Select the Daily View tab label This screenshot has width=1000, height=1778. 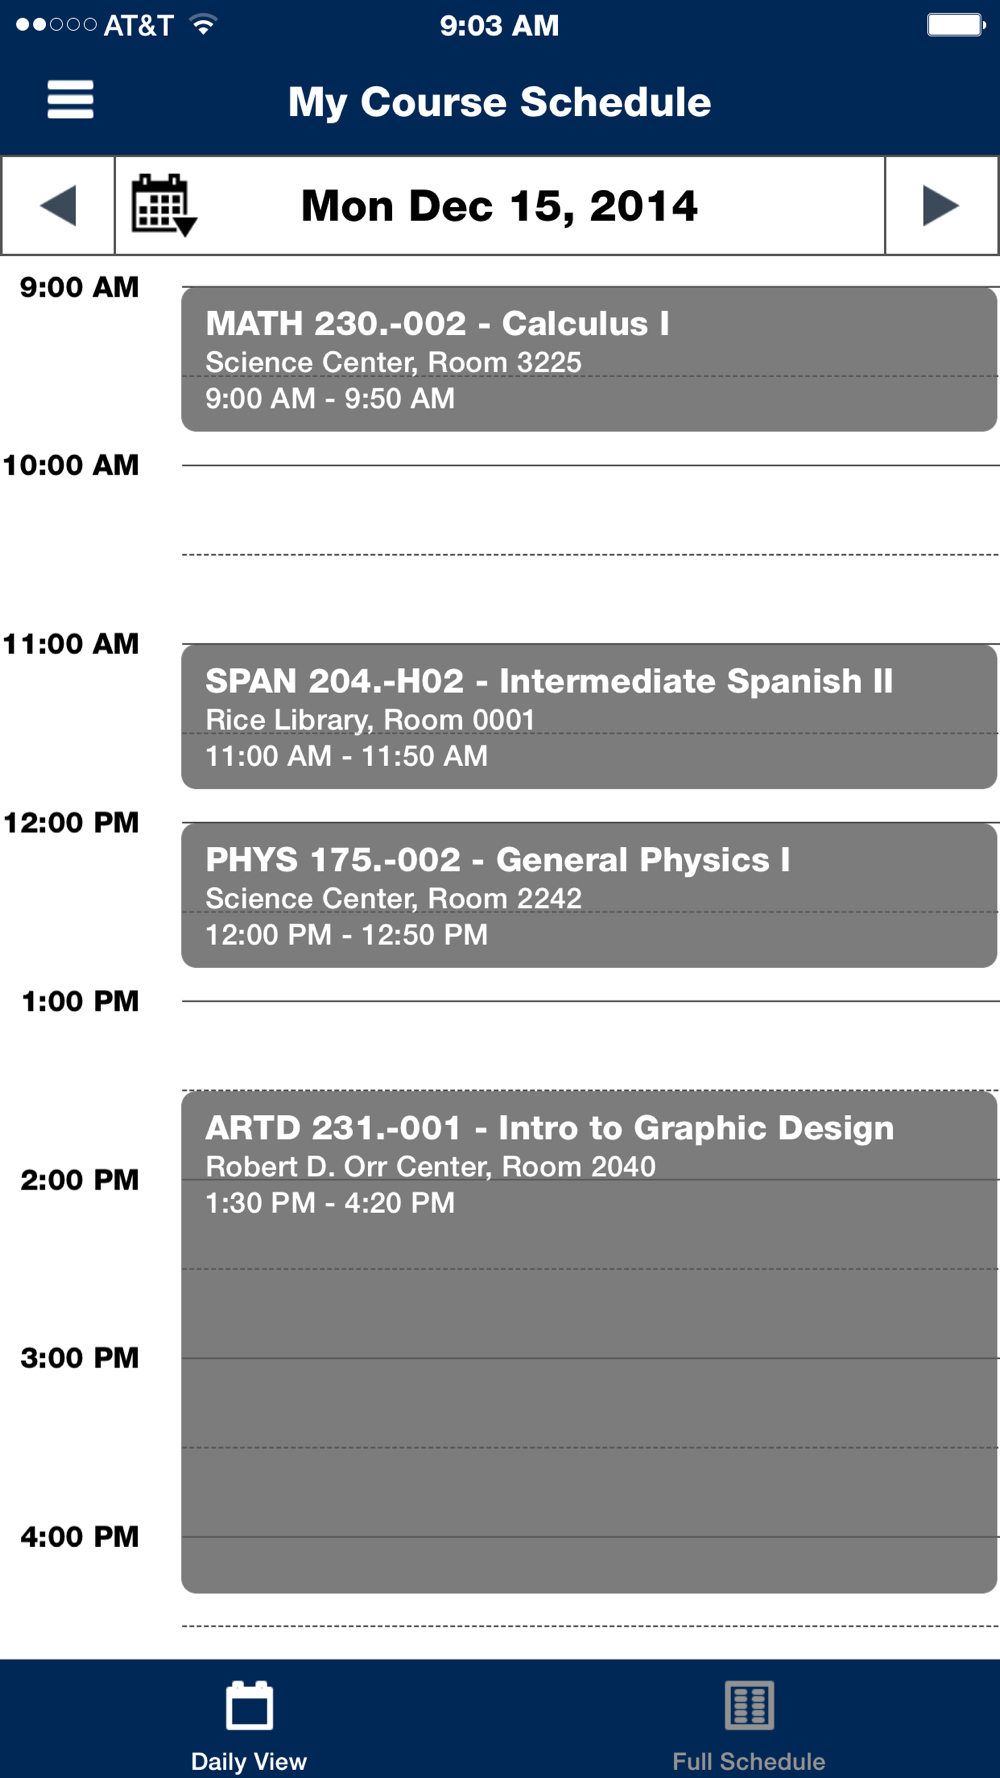249,1761
